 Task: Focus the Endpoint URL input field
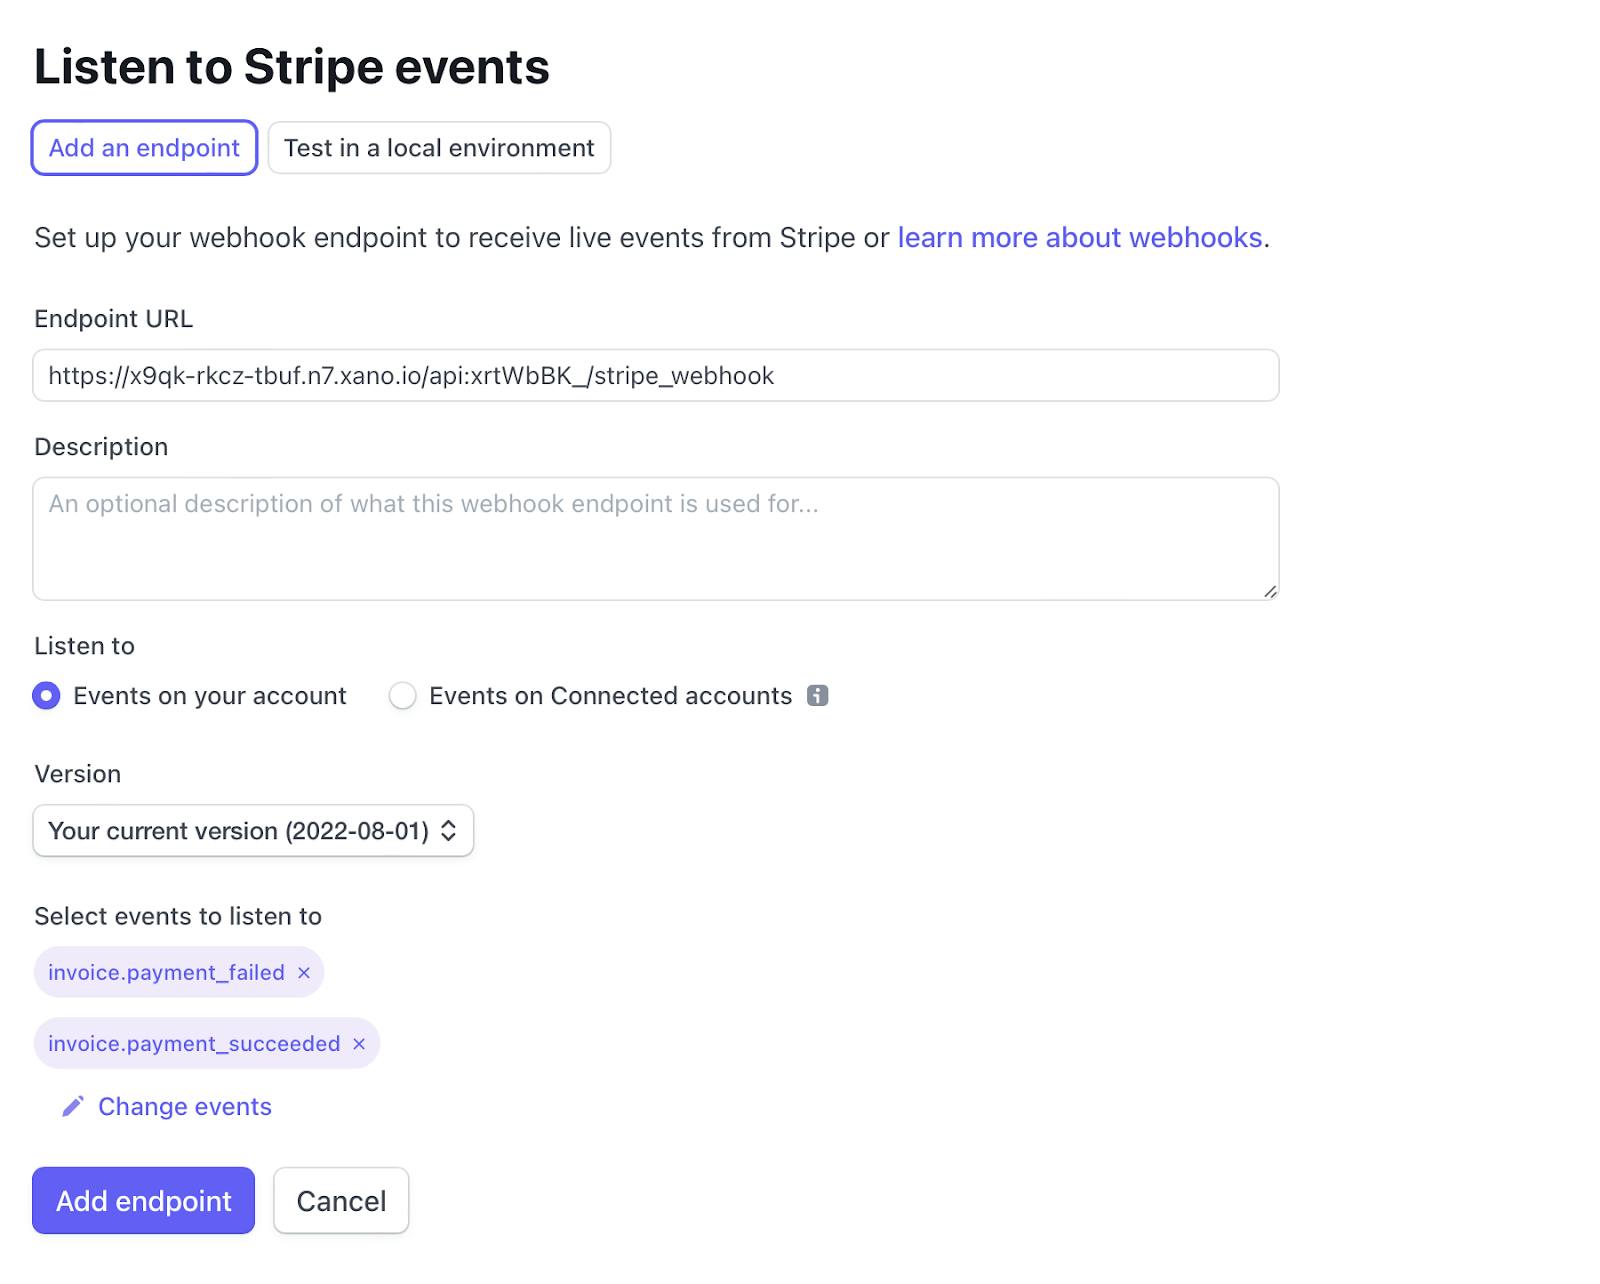[655, 376]
